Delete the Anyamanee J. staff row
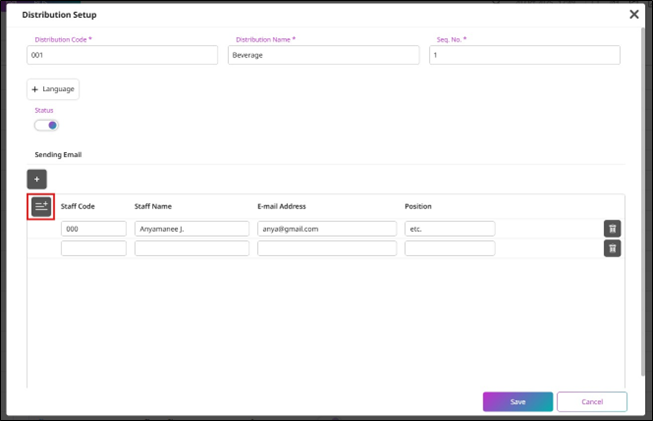This screenshot has height=421, width=653. [x=612, y=229]
